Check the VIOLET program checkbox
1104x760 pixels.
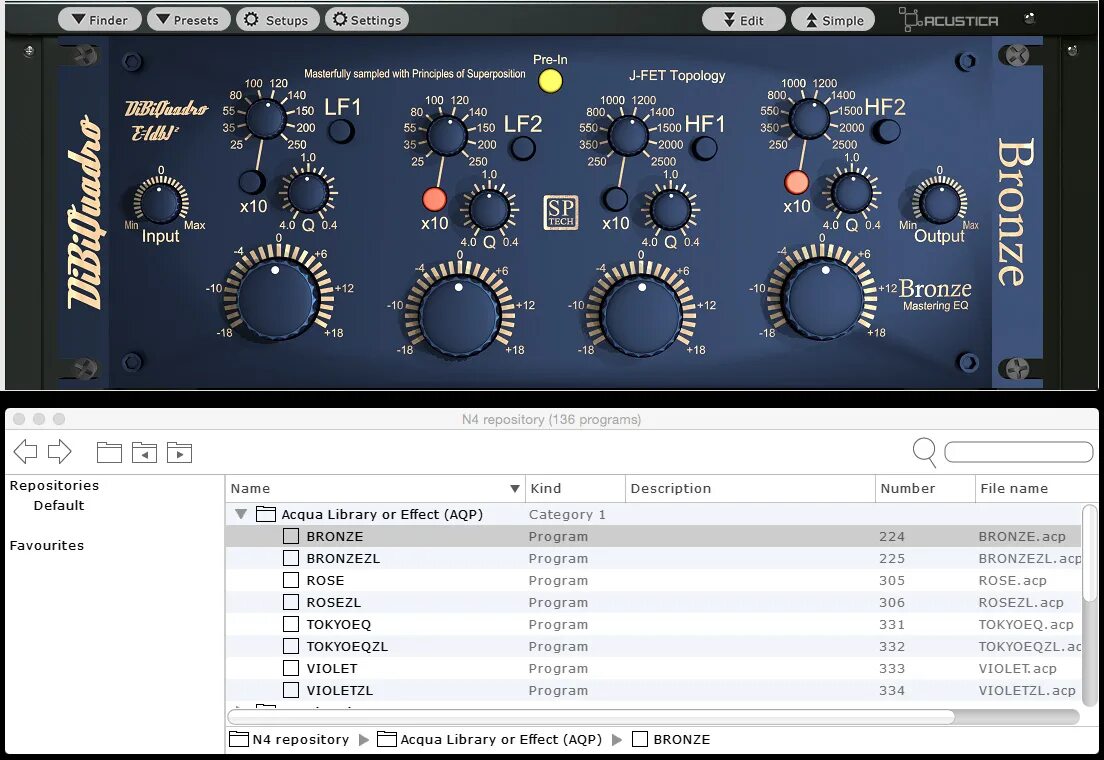pos(291,668)
